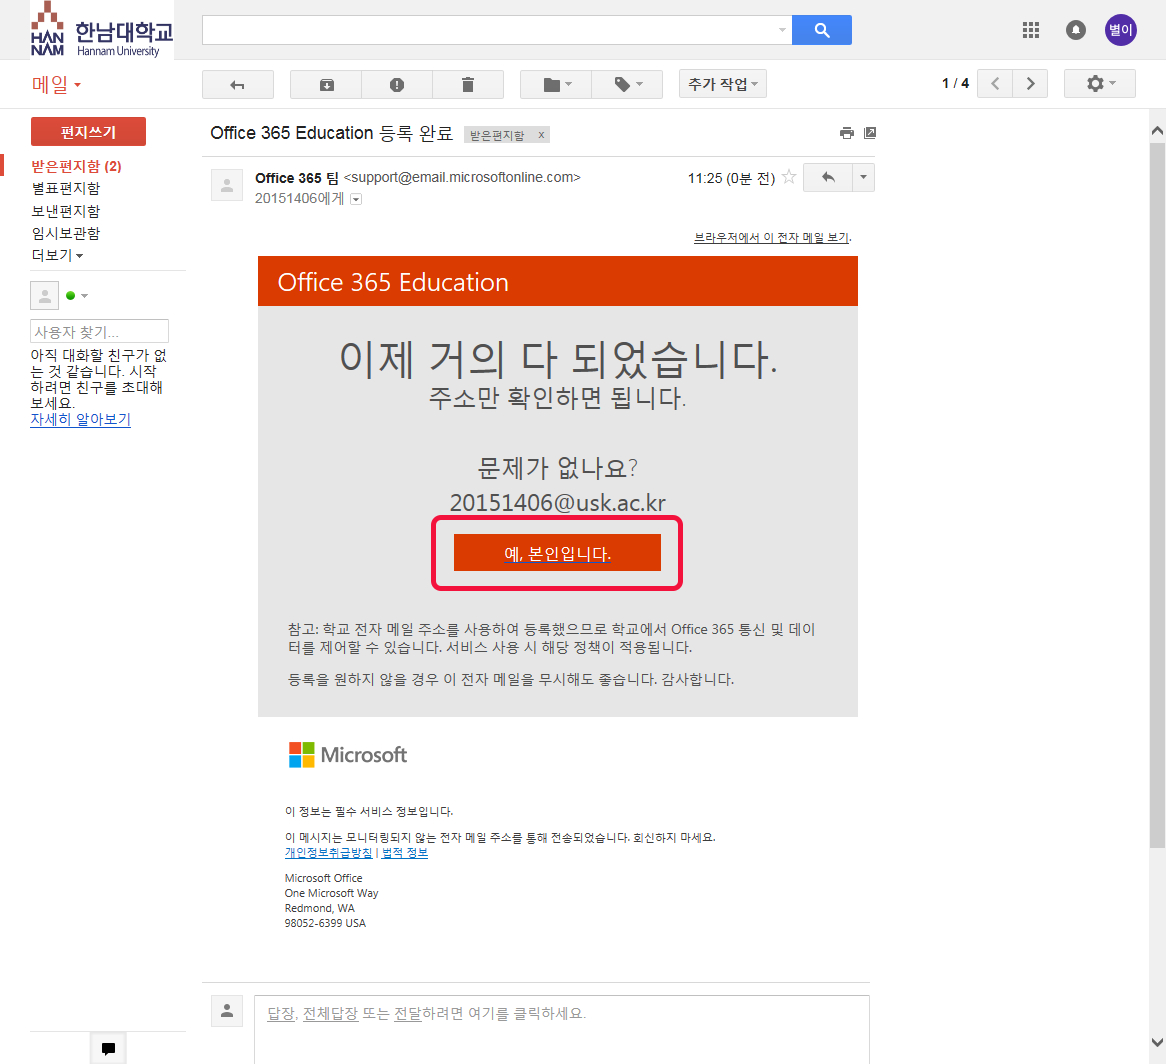Click the main search input box
Image resolution: width=1166 pixels, height=1064 pixels.
coord(488,30)
